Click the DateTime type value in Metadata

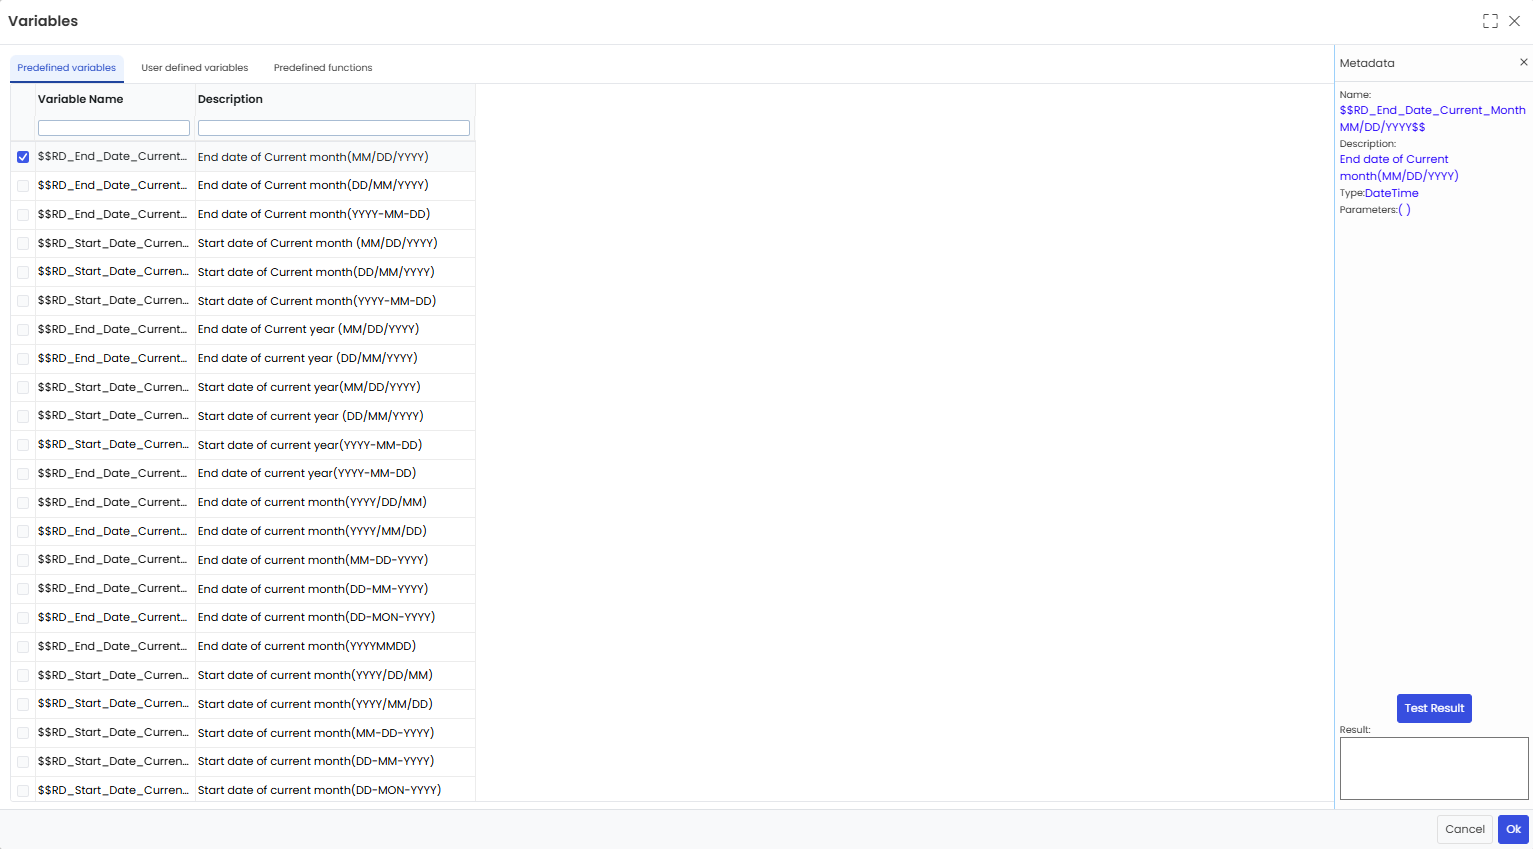tap(1392, 193)
